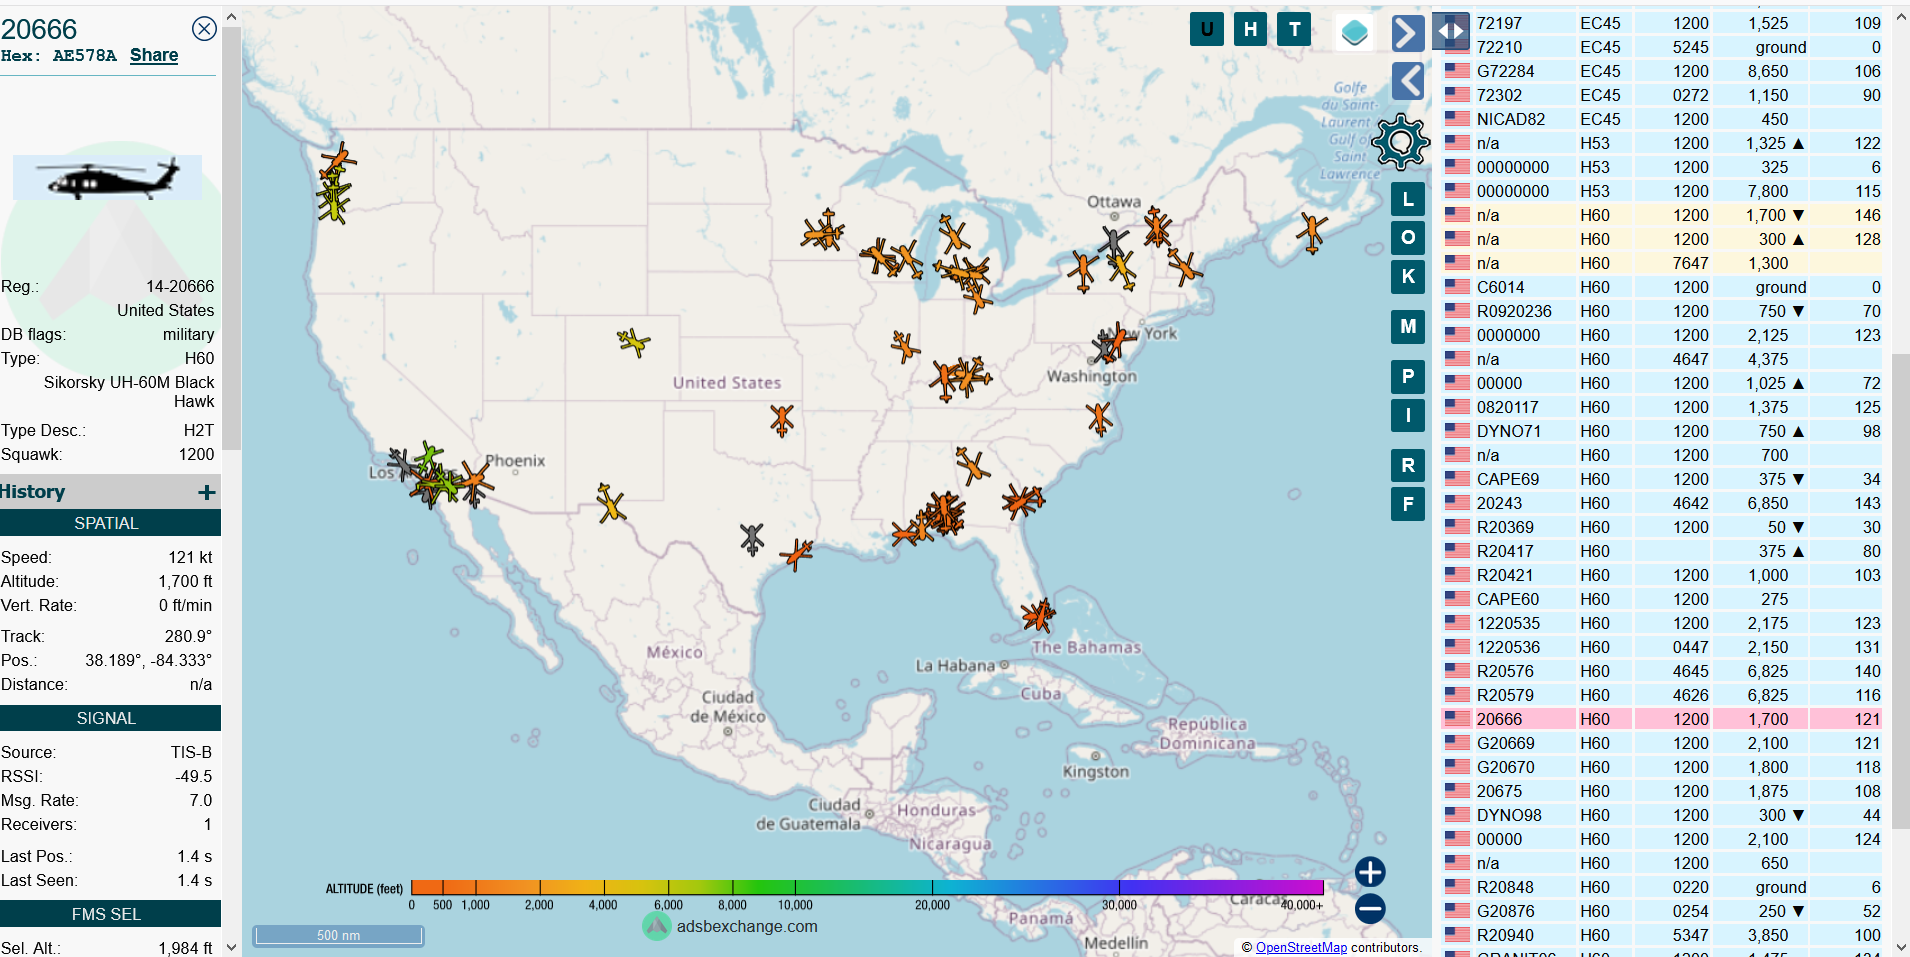The width and height of the screenshot is (1910, 957).
Task: Select the R20940 aircraft row
Action: (x=1662, y=935)
